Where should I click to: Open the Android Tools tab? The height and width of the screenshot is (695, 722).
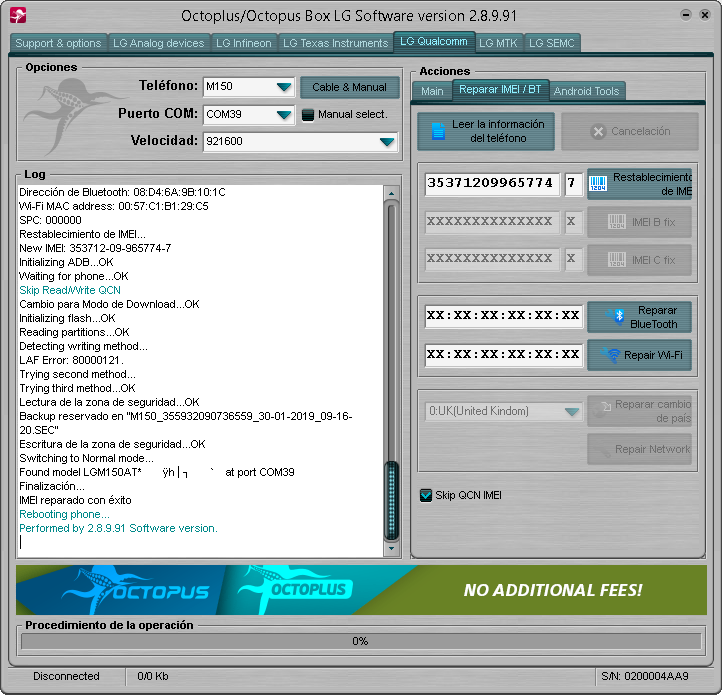(586, 91)
